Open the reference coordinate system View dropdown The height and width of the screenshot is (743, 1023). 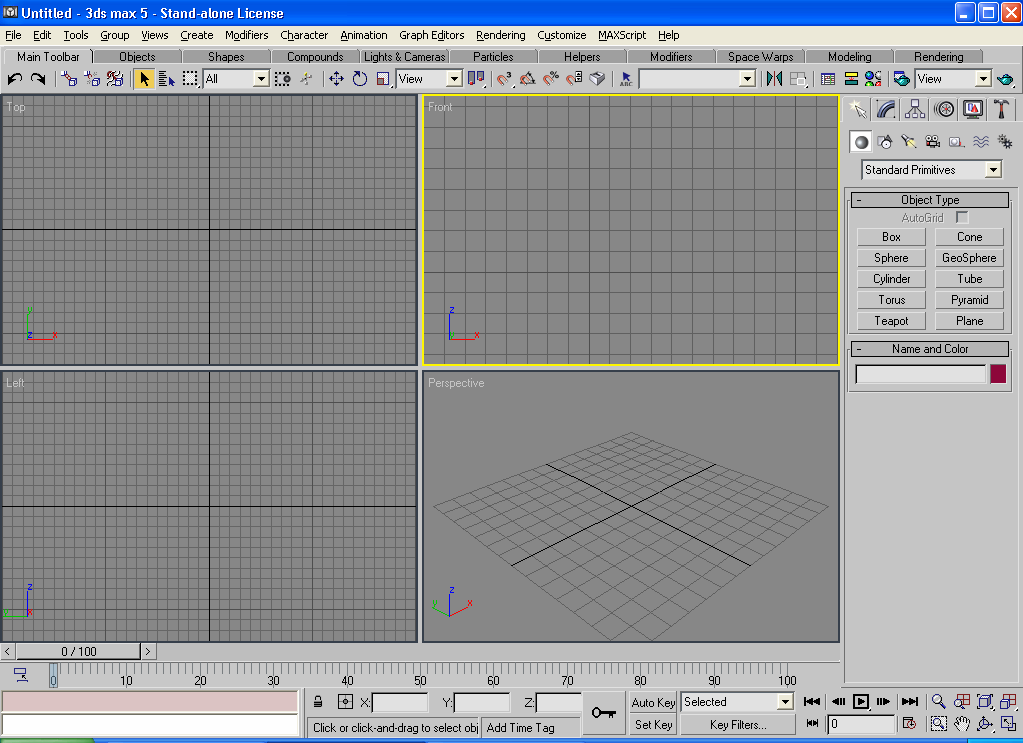coord(429,79)
